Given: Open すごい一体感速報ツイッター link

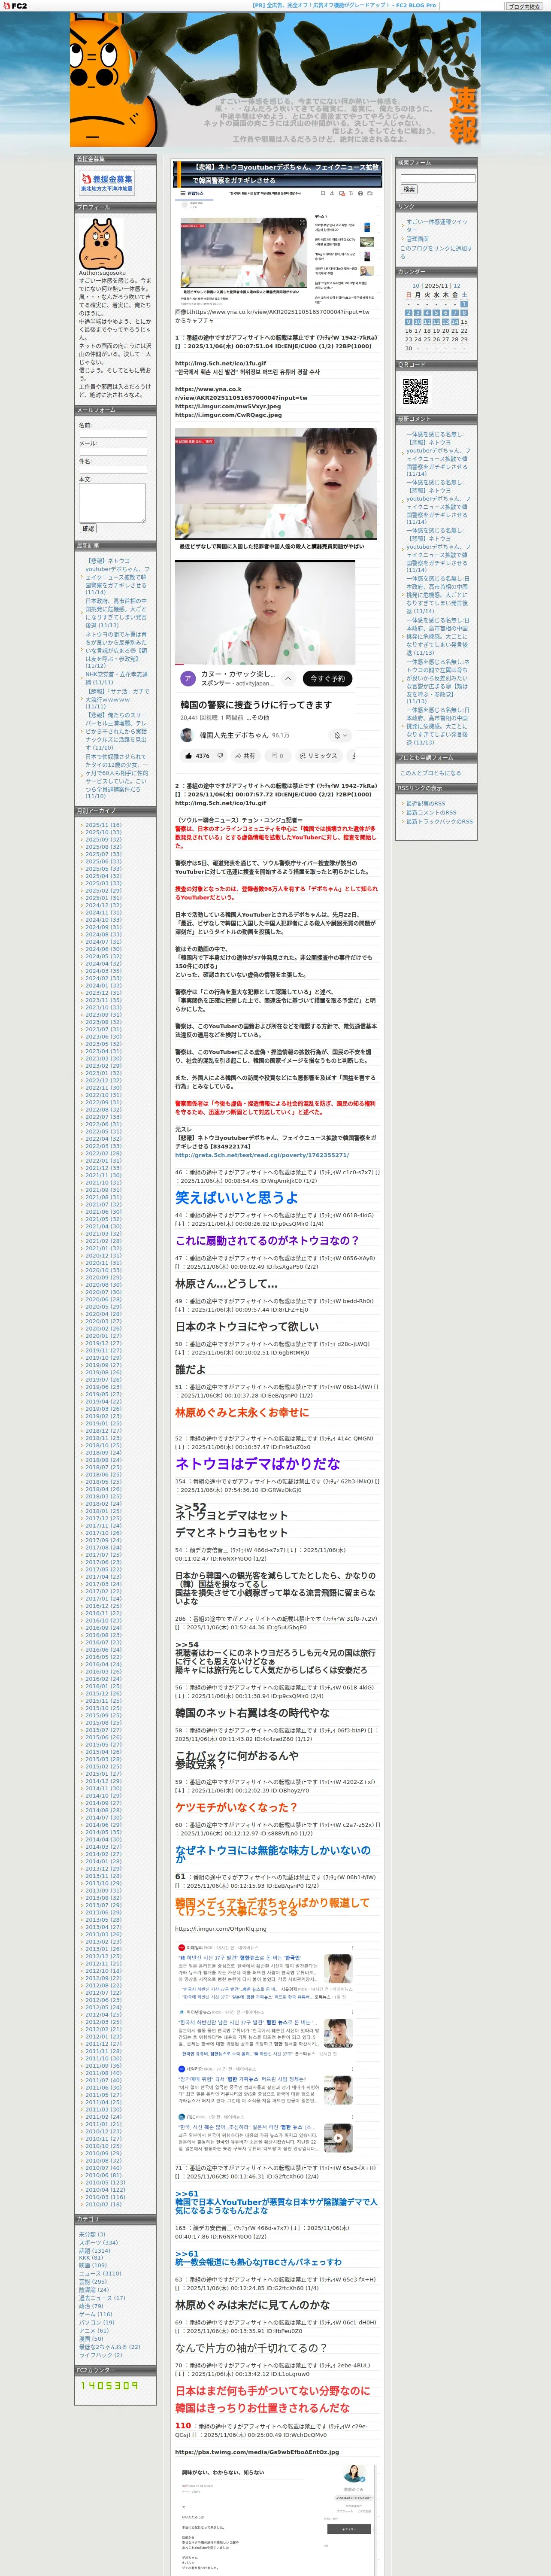Looking at the screenshot, I should 436,226.
